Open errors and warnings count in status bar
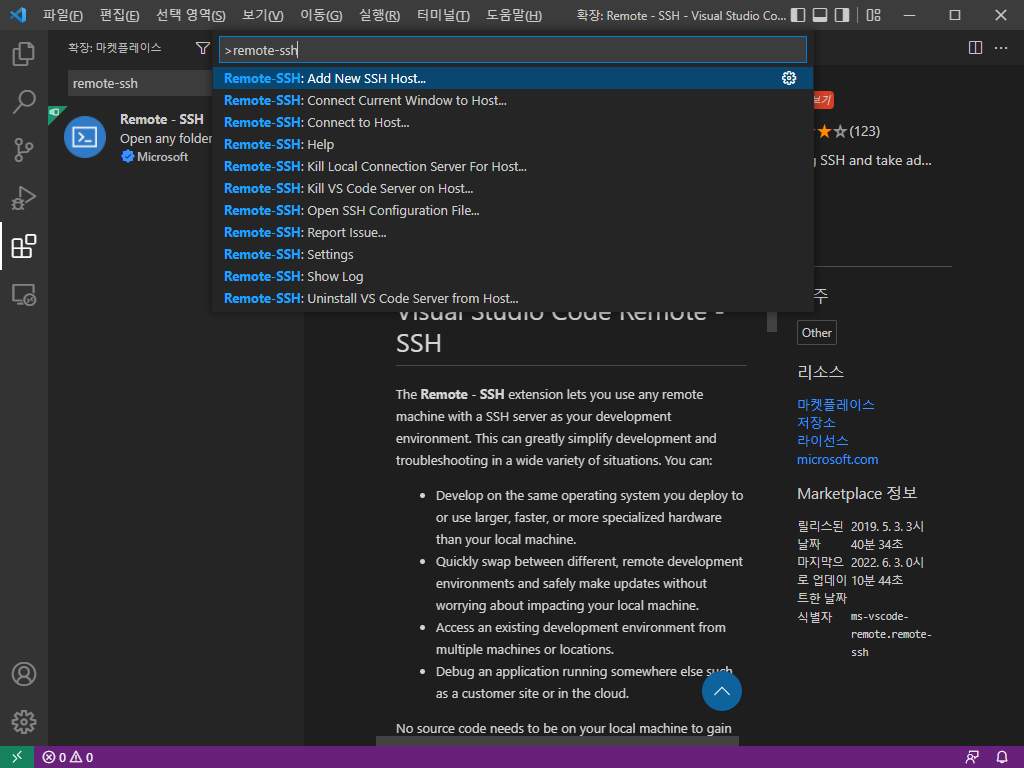This screenshot has width=1024, height=768. click(68, 758)
